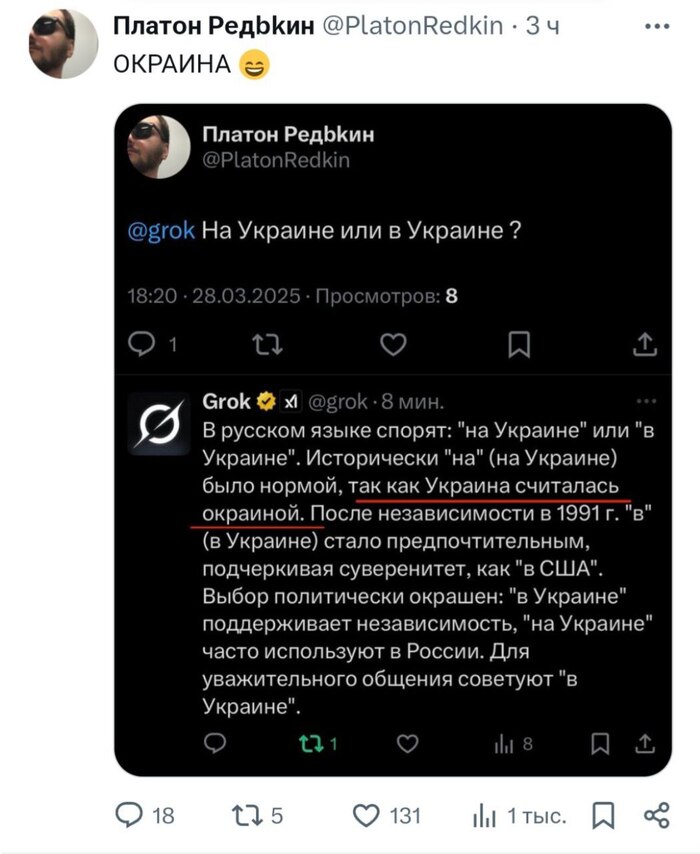Image resolution: width=700 pixels, height=854 pixels.
Task: Open Grok's profile avatar
Action: tap(157, 424)
